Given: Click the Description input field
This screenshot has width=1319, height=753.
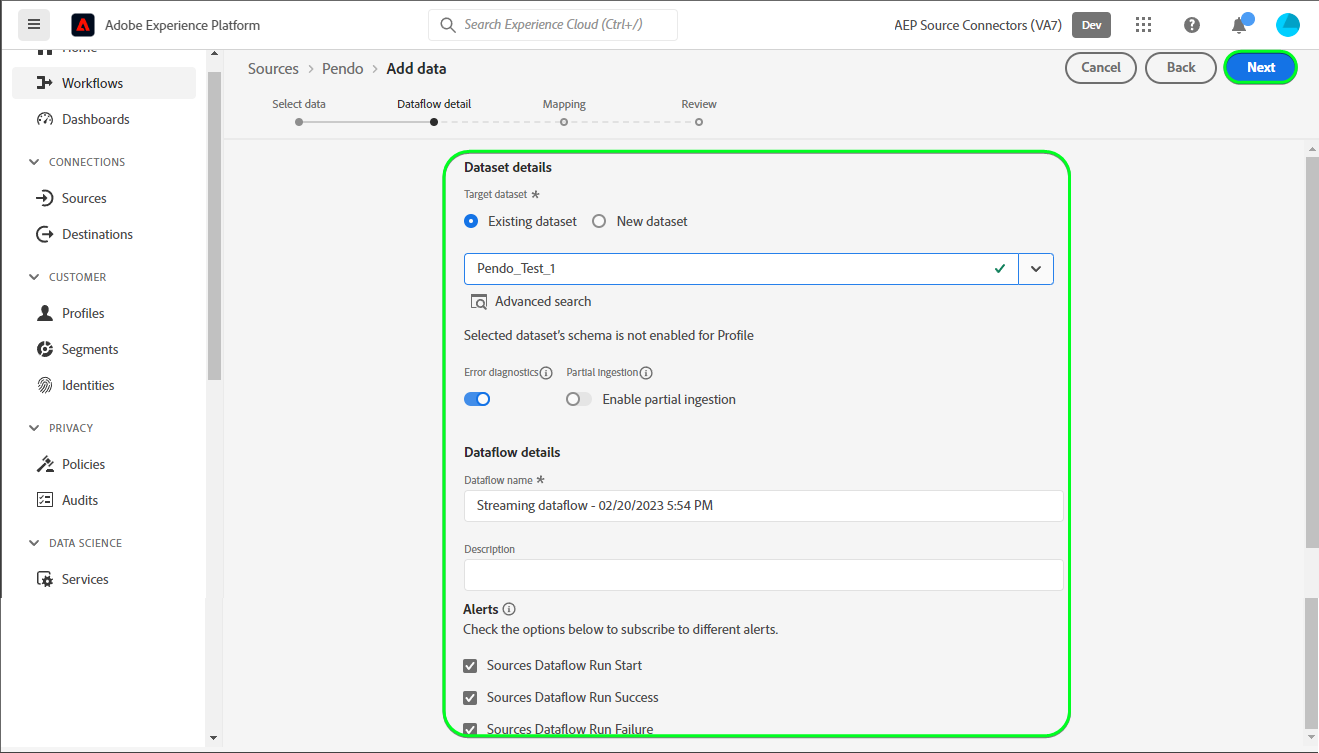Looking at the screenshot, I should tap(763, 575).
